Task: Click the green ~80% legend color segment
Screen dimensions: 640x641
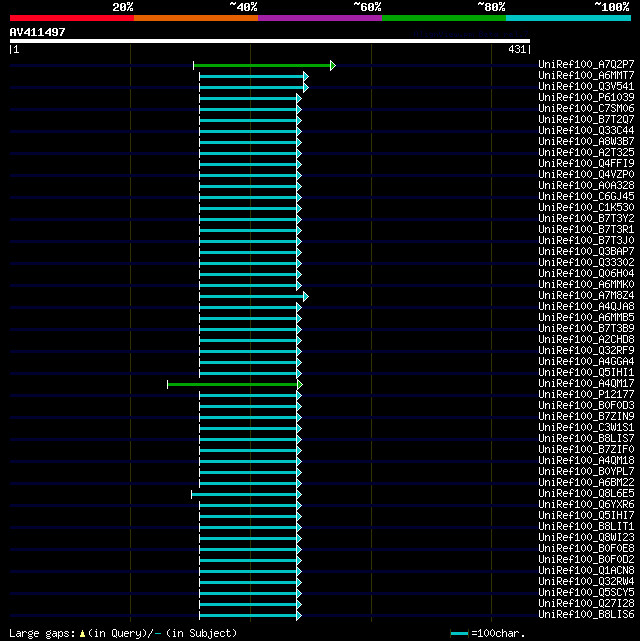Action: point(444,18)
